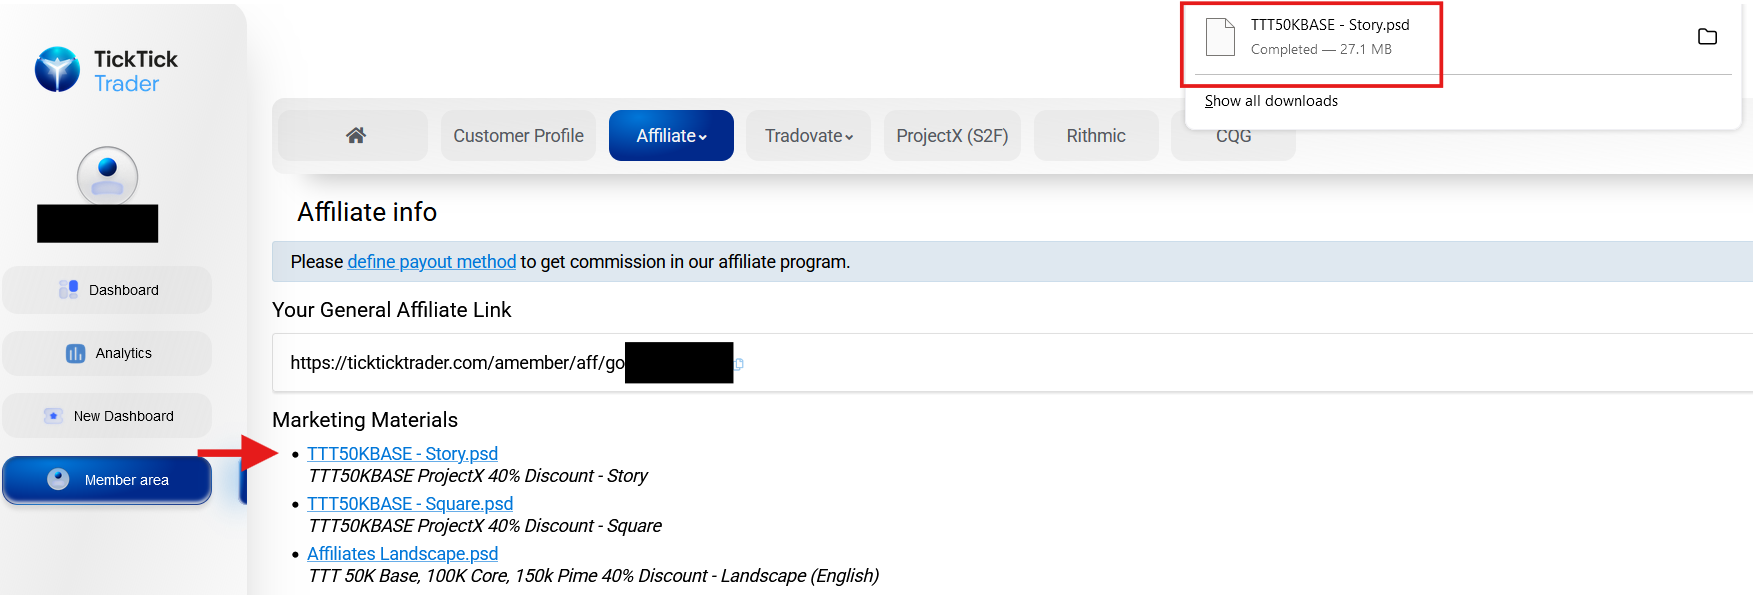
Task: Open the downloads folder icon
Action: tap(1707, 37)
